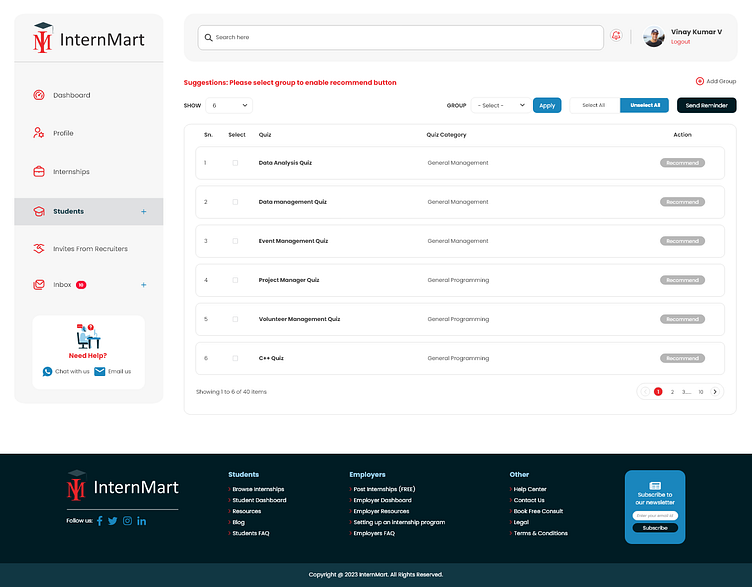This screenshot has height=587, width=752.
Task: Click the Facebook icon in footer
Action: coord(100,521)
